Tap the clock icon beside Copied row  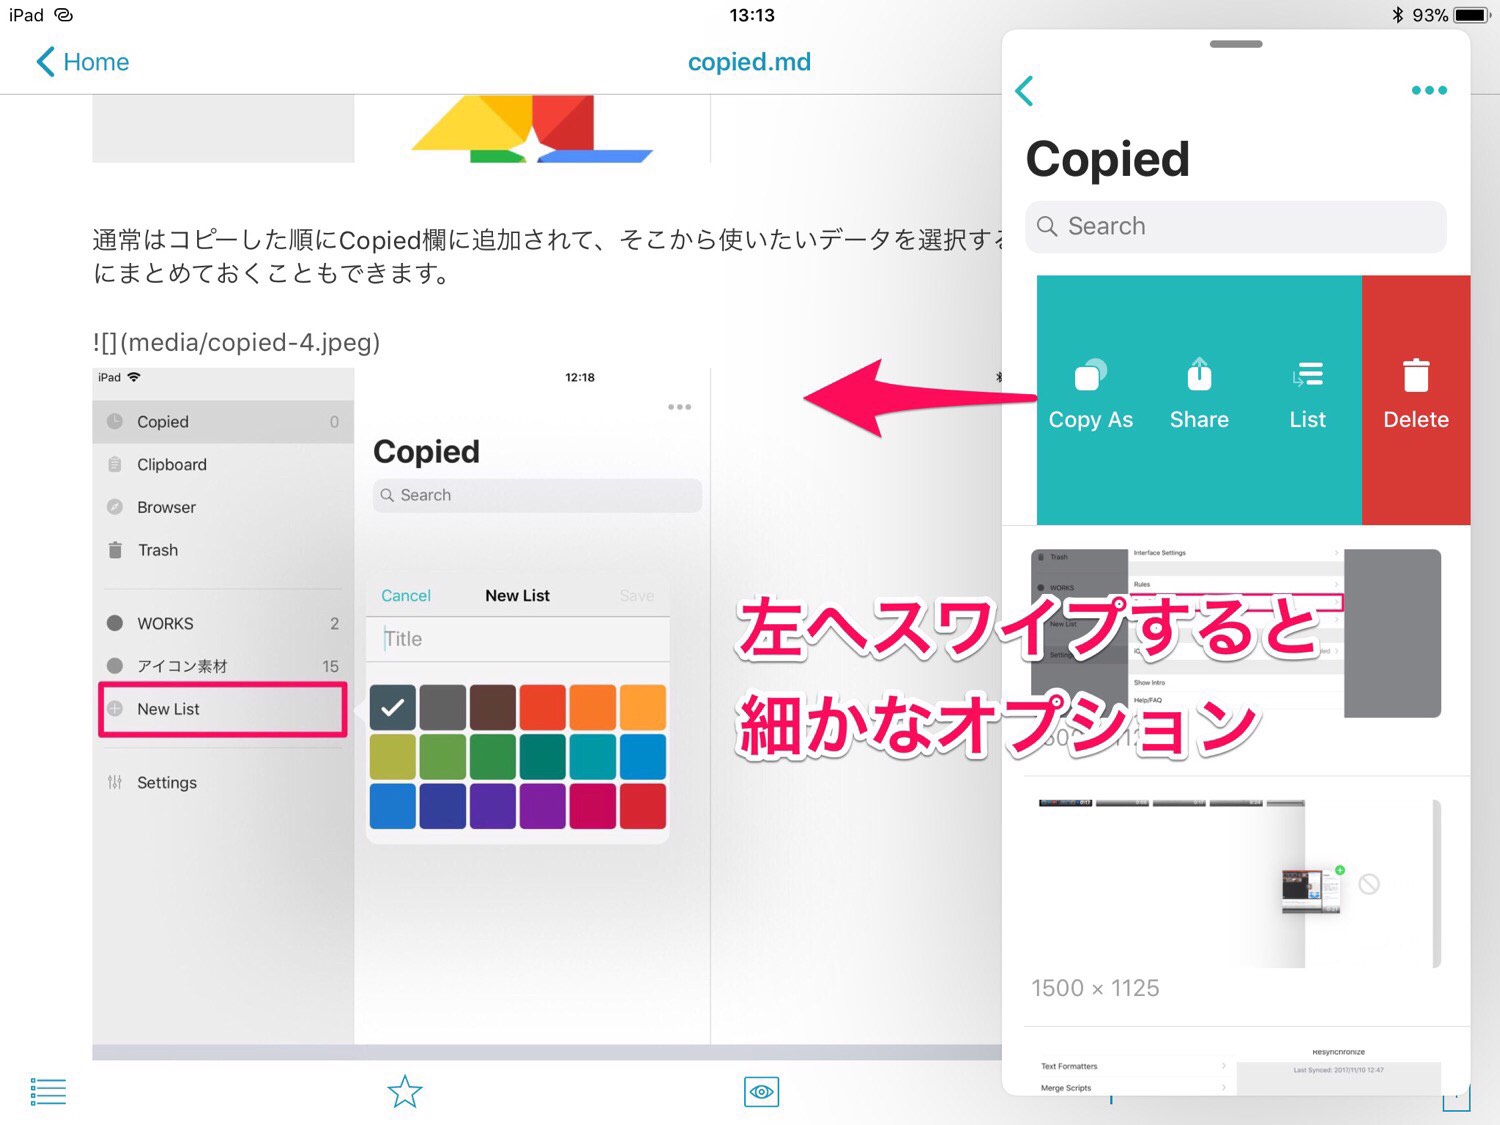point(115,422)
